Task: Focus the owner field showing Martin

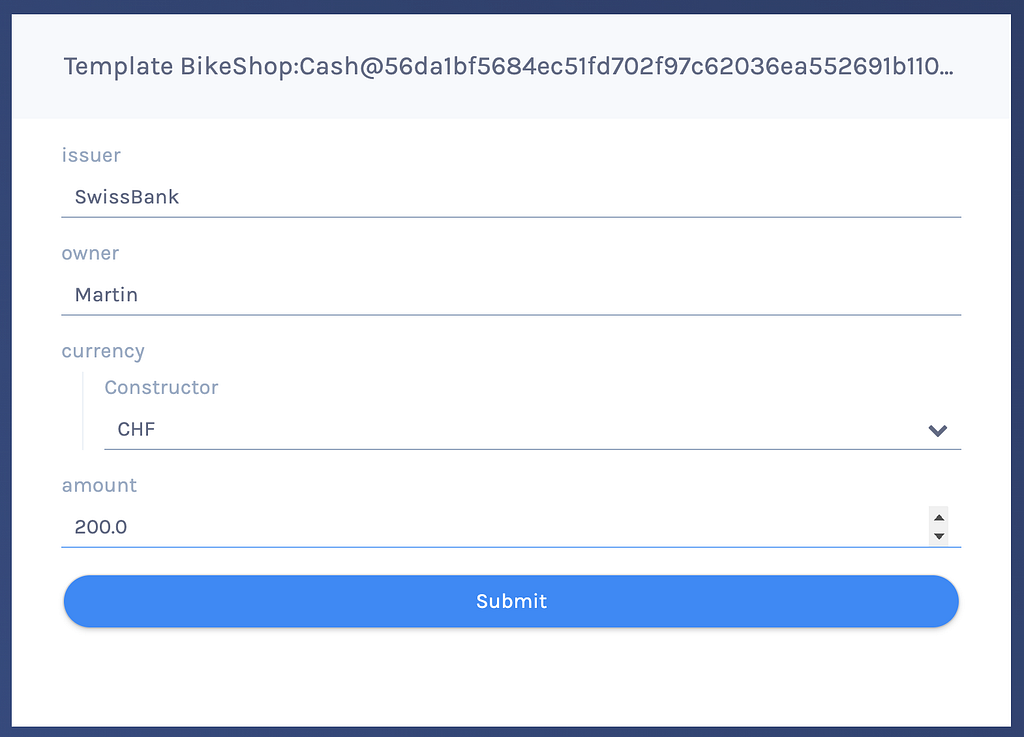Action: [511, 294]
